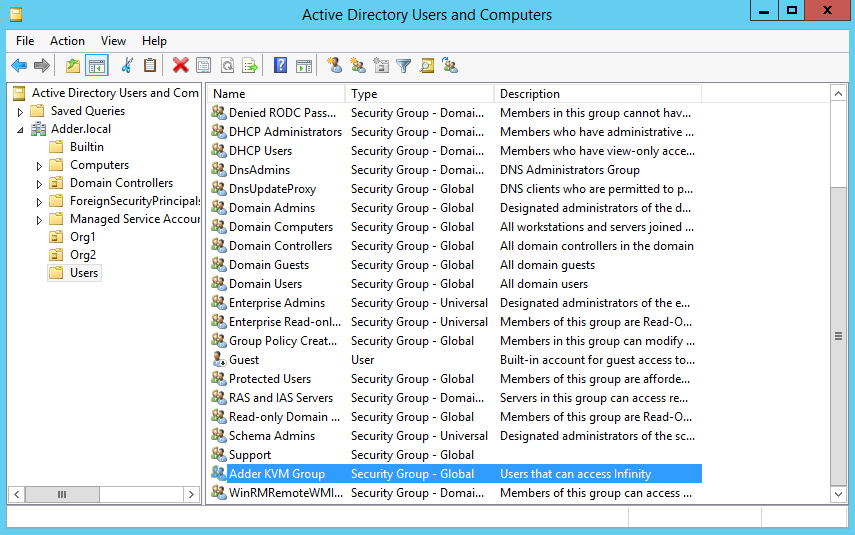Go up one level folder icon

click(73, 66)
